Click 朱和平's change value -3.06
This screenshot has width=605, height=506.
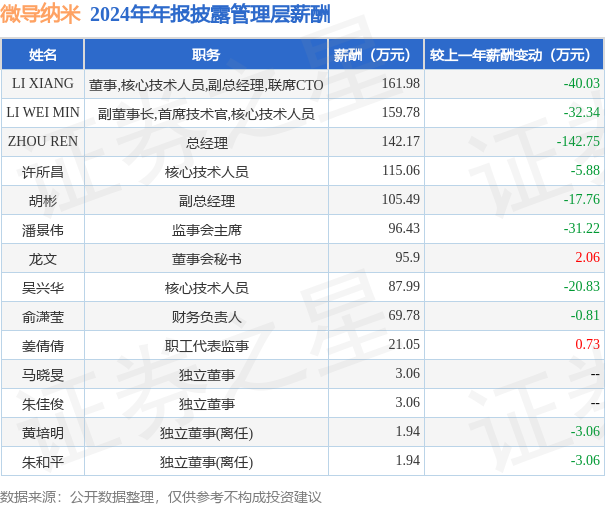(x=585, y=460)
